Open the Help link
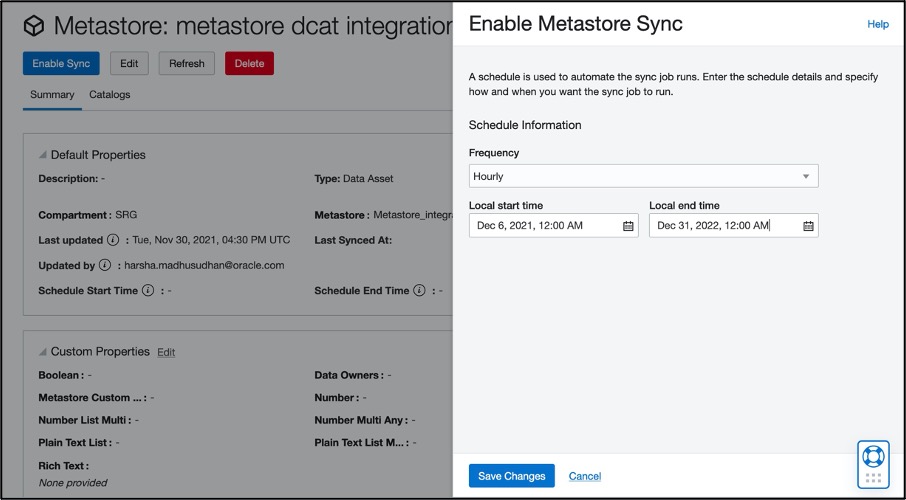 pos(878,25)
